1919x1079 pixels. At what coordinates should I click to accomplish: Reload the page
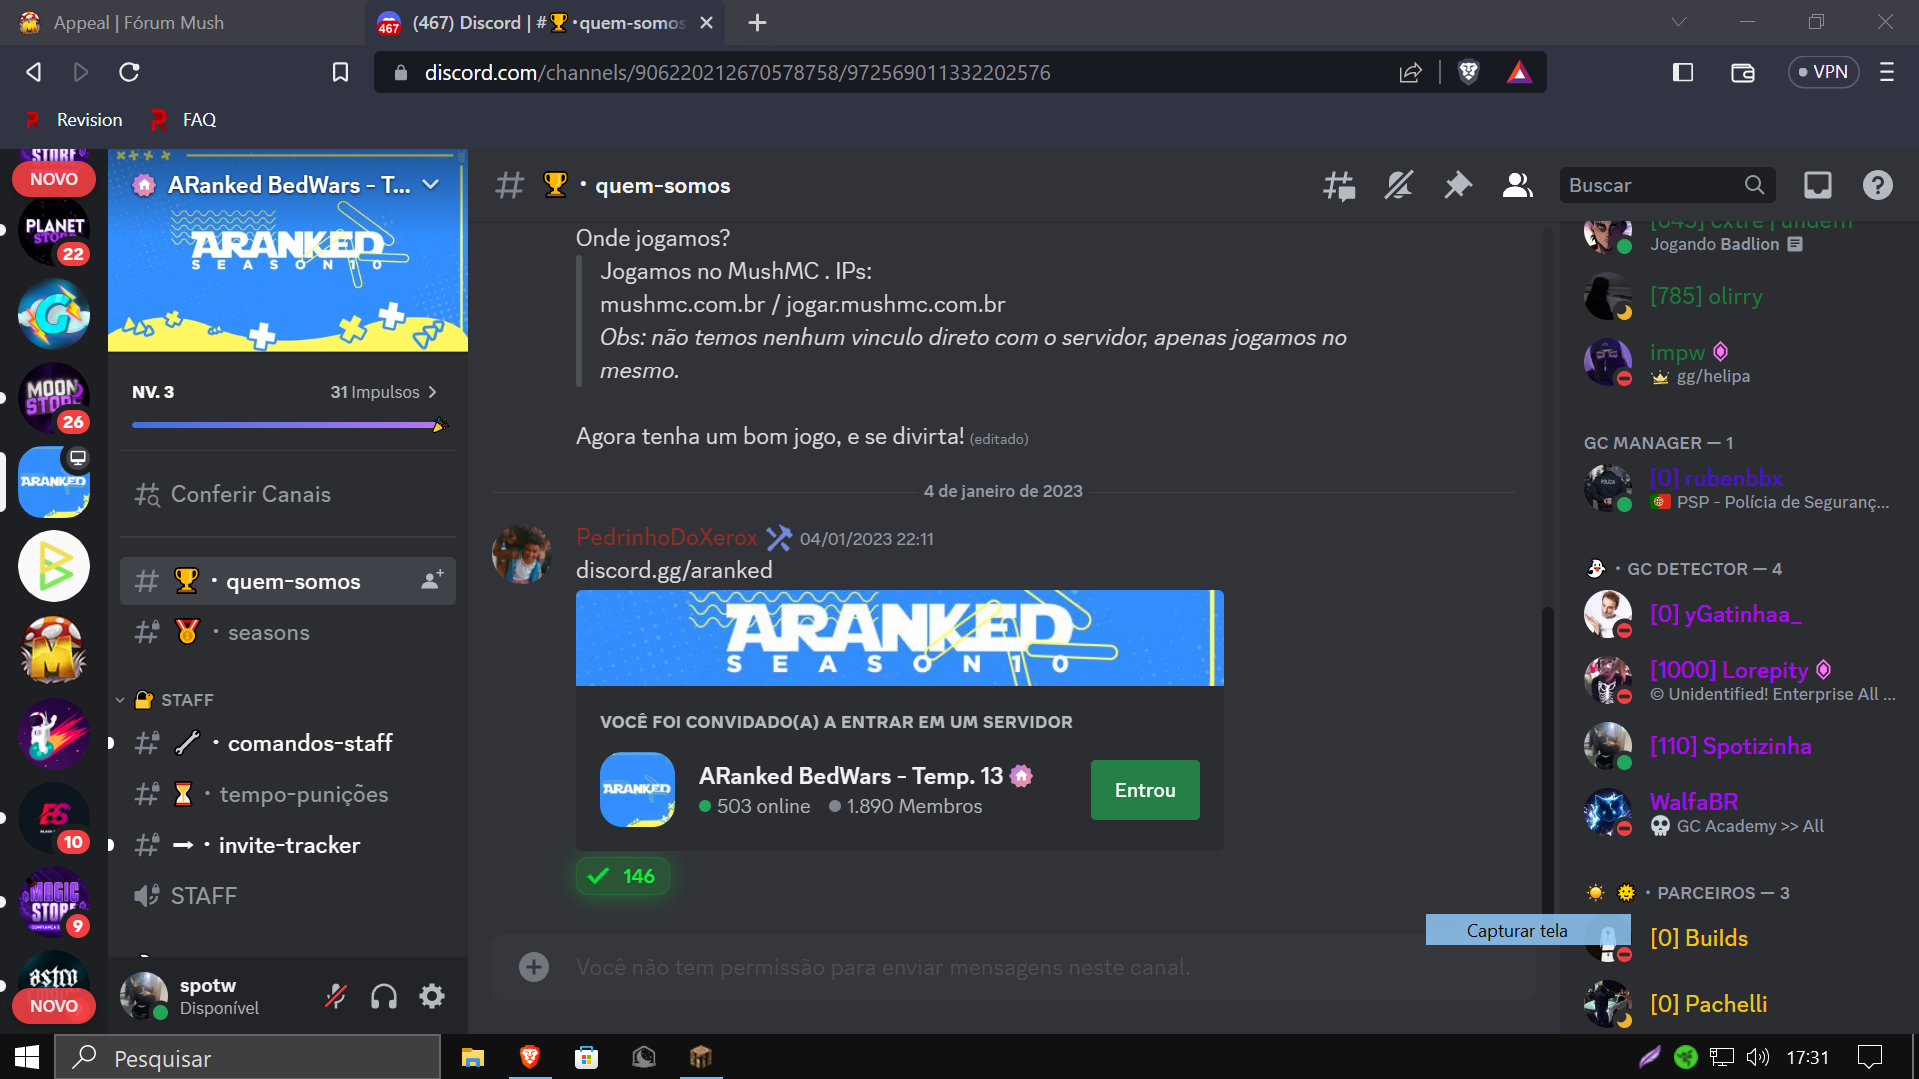129,72
